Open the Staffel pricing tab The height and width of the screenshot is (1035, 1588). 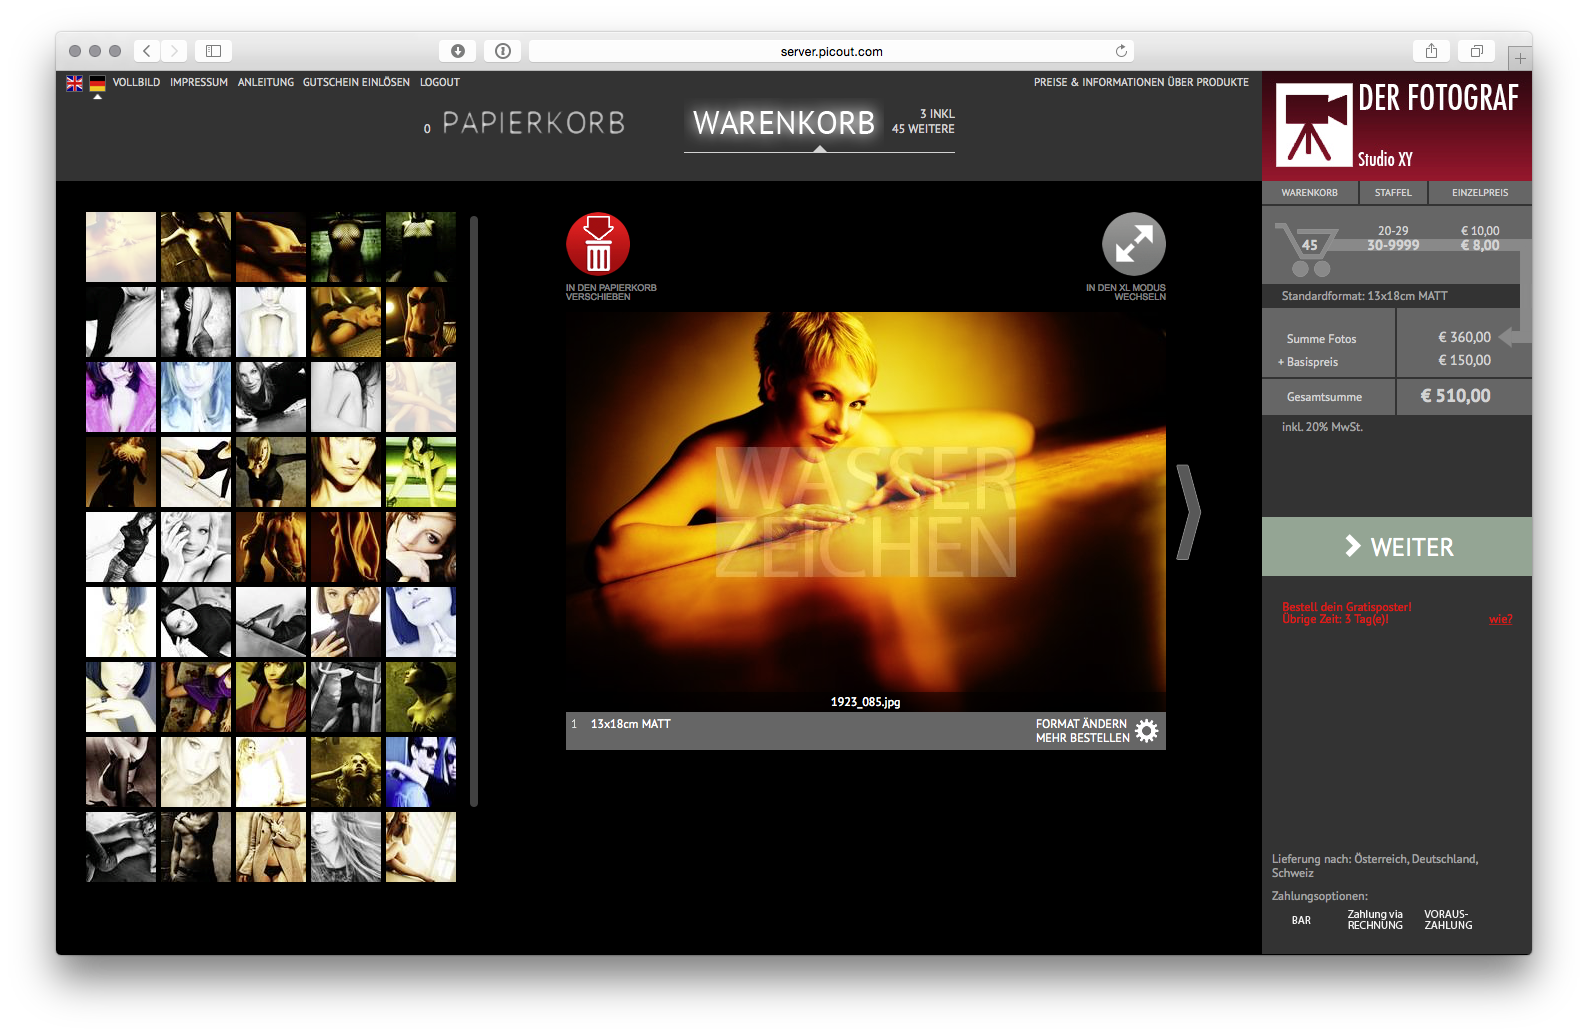1393,193
